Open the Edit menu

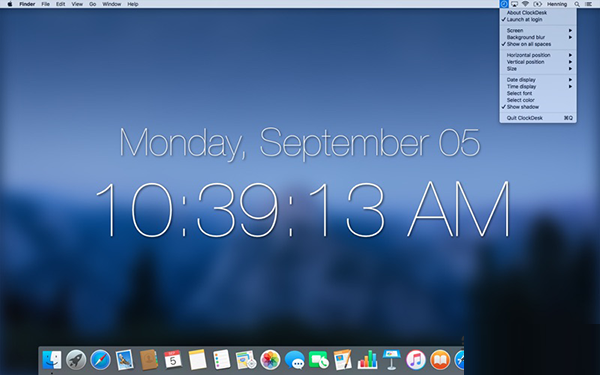(60, 4)
